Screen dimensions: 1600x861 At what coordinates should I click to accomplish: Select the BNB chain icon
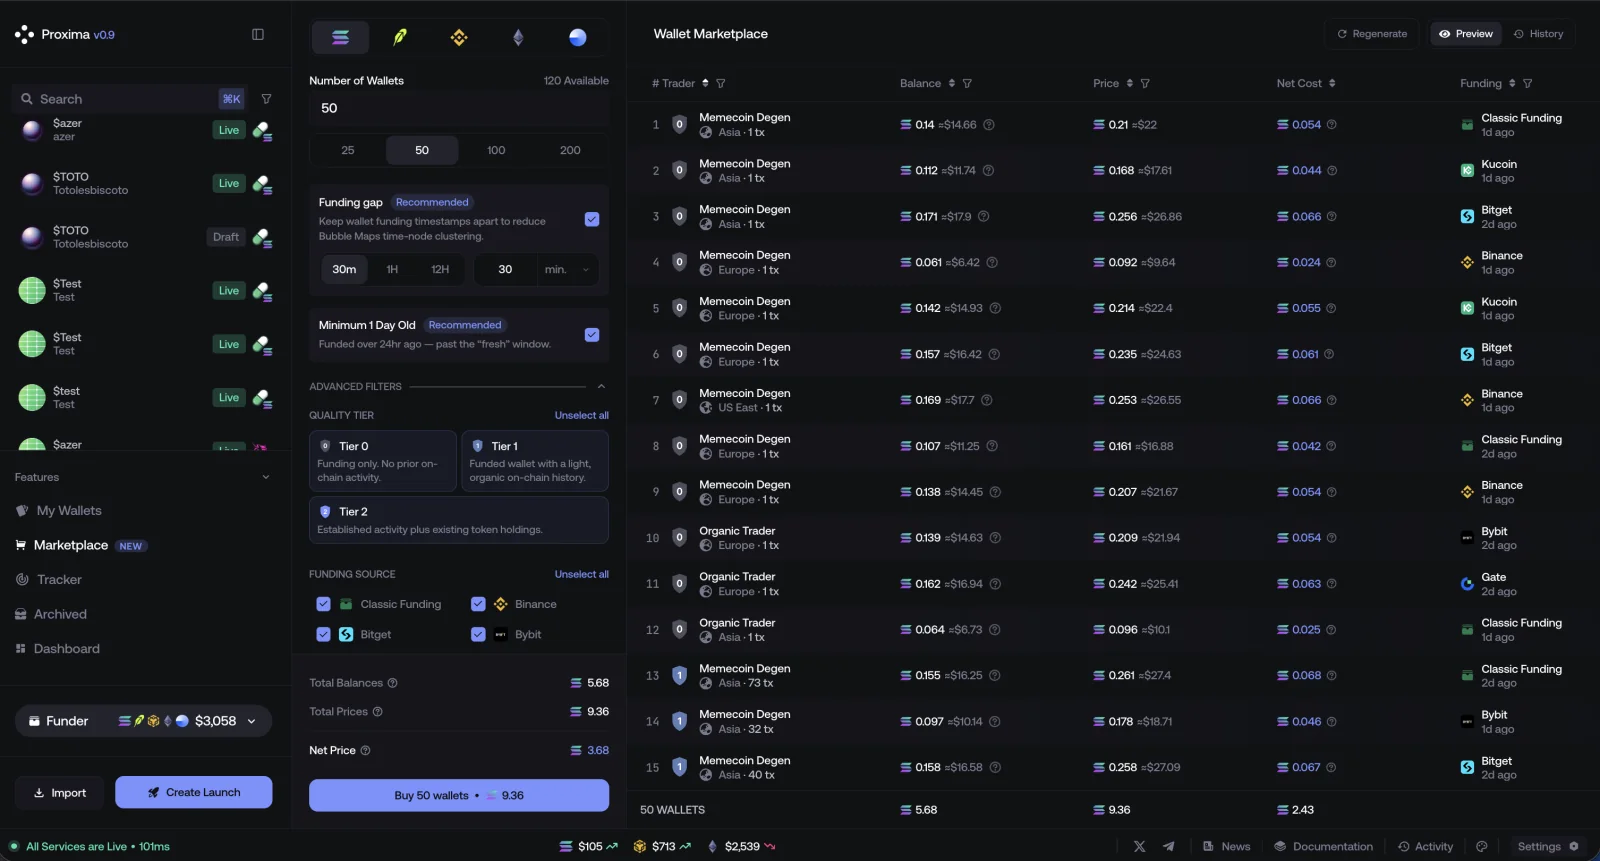(459, 37)
